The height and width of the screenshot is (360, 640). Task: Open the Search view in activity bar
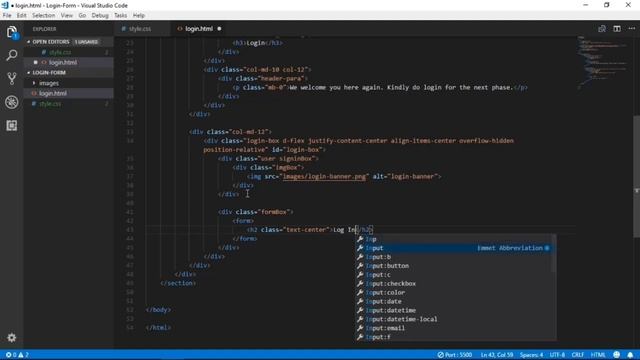[11, 55]
